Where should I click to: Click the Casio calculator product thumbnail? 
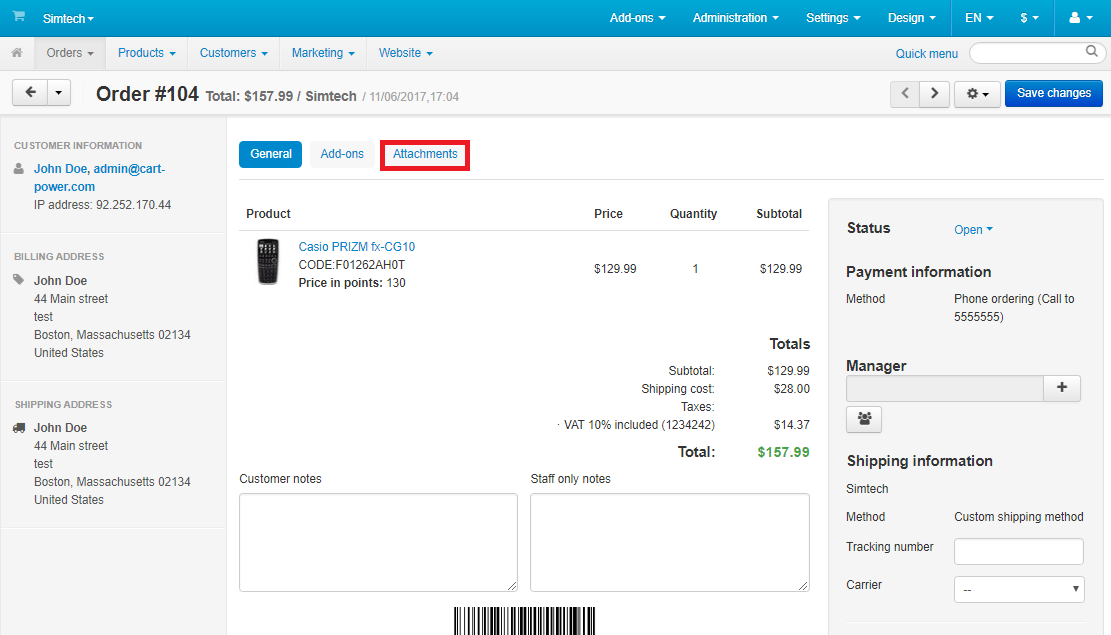pos(268,263)
